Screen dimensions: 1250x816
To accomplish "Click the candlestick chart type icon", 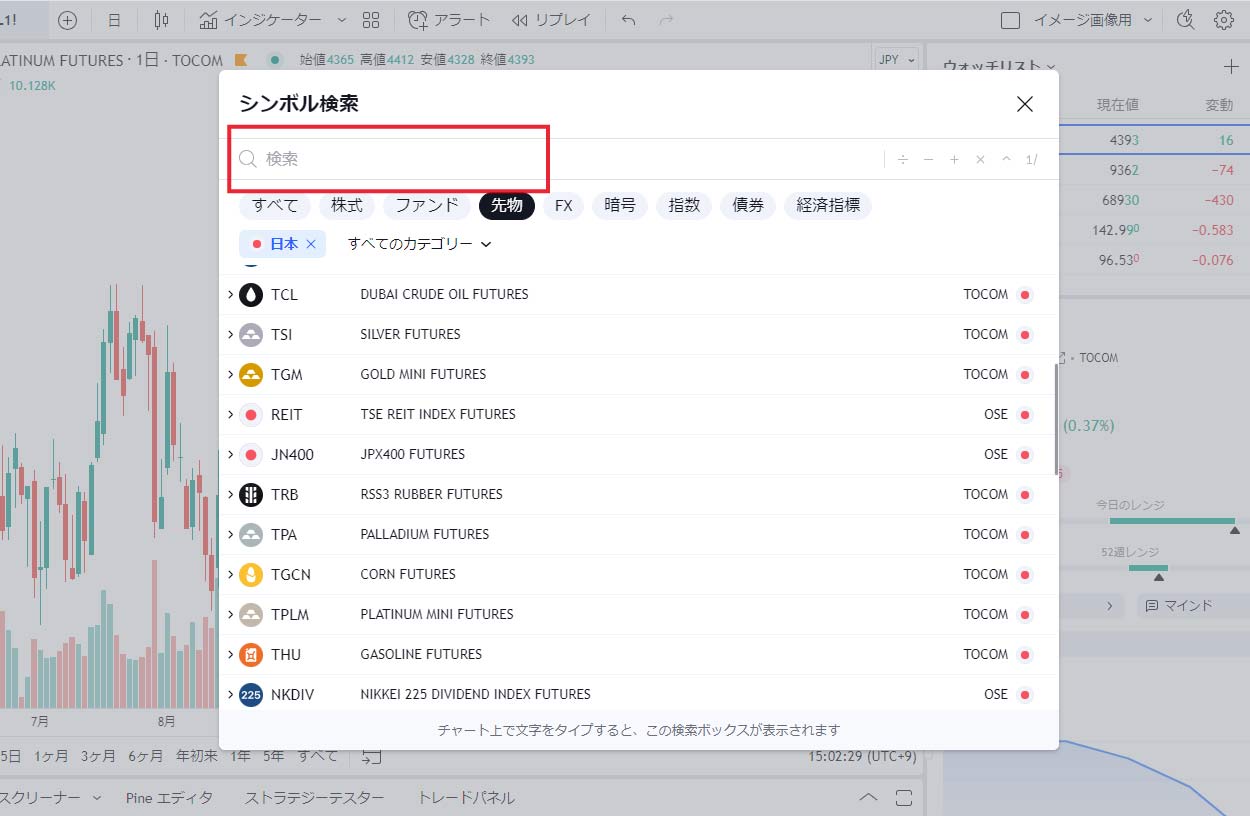I will tap(162, 20).
